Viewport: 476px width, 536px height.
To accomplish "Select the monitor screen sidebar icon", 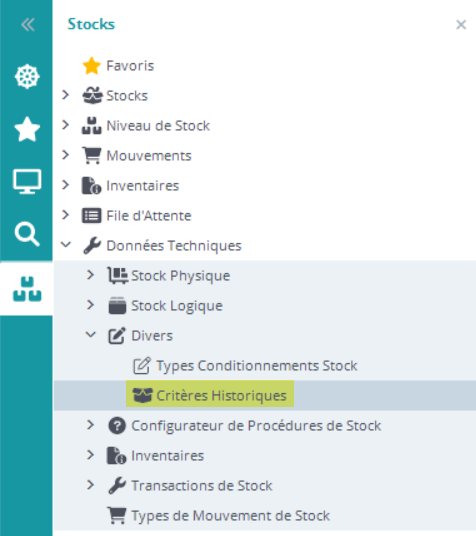I will point(27,181).
